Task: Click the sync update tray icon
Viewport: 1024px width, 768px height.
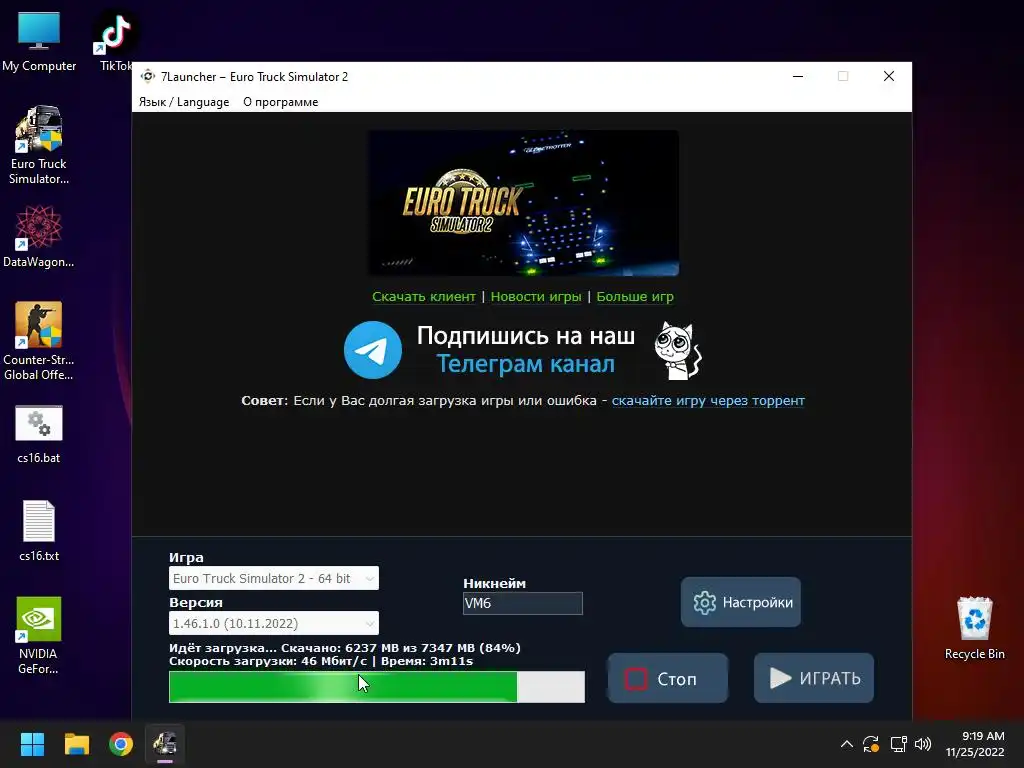Action: (871, 744)
